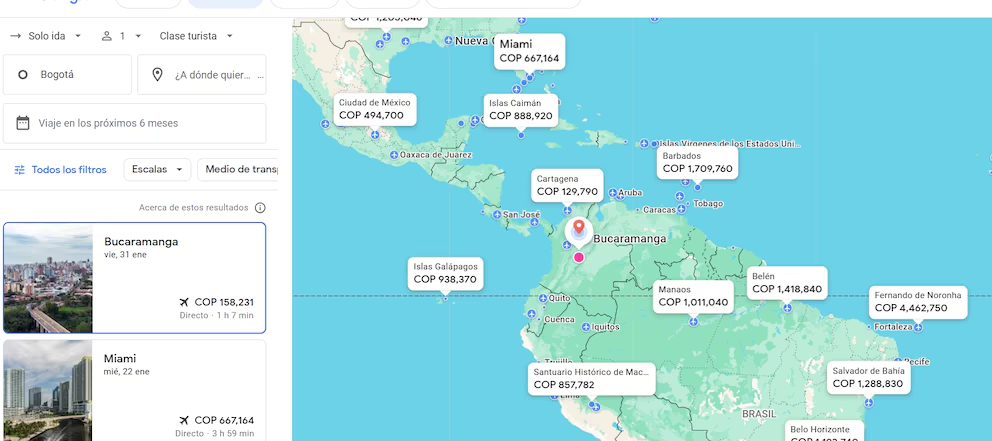This screenshot has width=992, height=441.
Task: Click the Bucaramanga label on the map
Action: pyautogui.click(x=629, y=239)
